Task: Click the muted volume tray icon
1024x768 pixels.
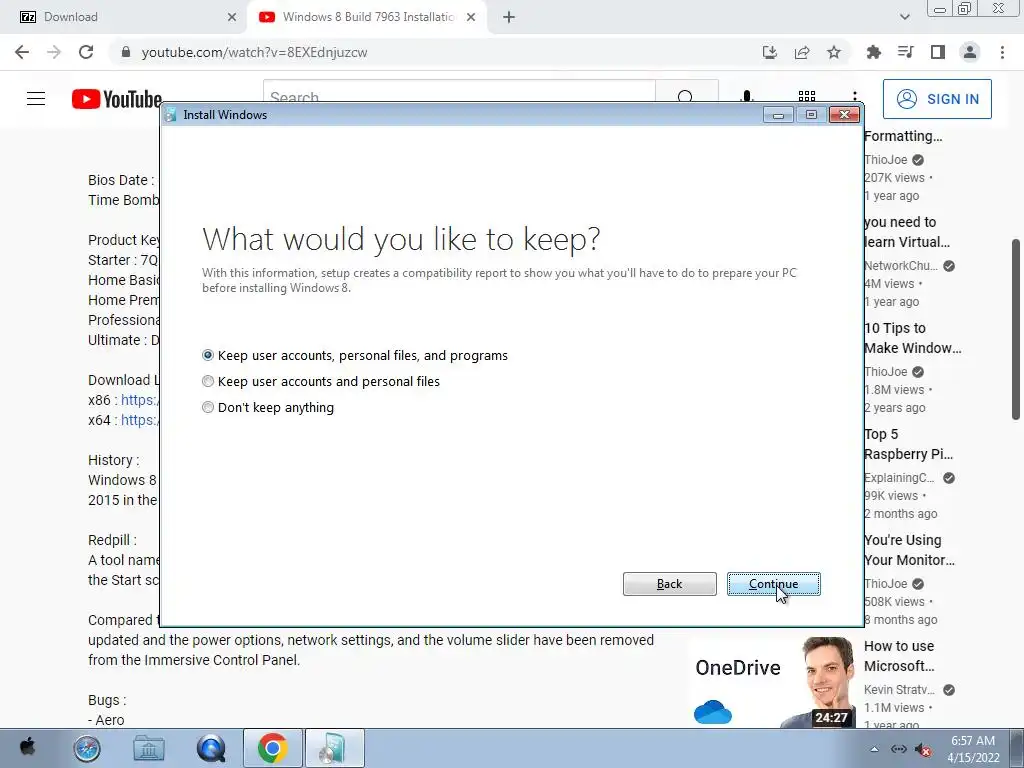Action: (923, 750)
